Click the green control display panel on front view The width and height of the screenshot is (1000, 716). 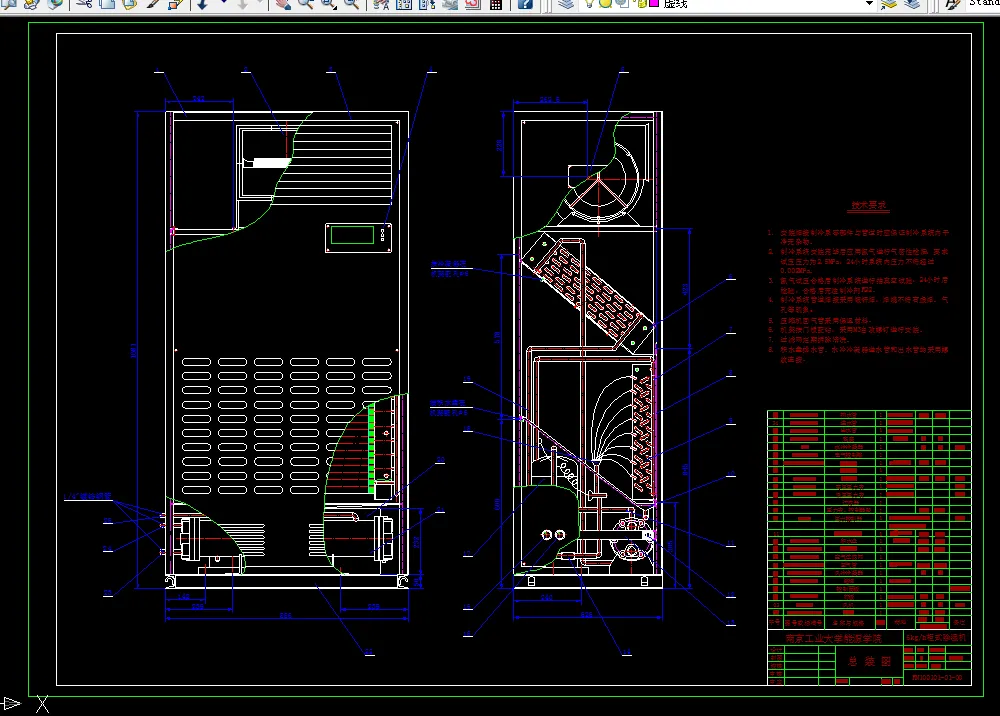tap(352, 234)
